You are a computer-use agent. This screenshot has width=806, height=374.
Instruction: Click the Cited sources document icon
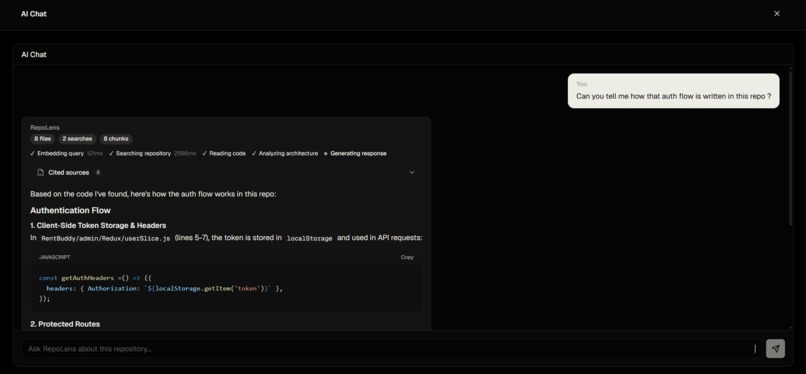click(x=40, y=173)
